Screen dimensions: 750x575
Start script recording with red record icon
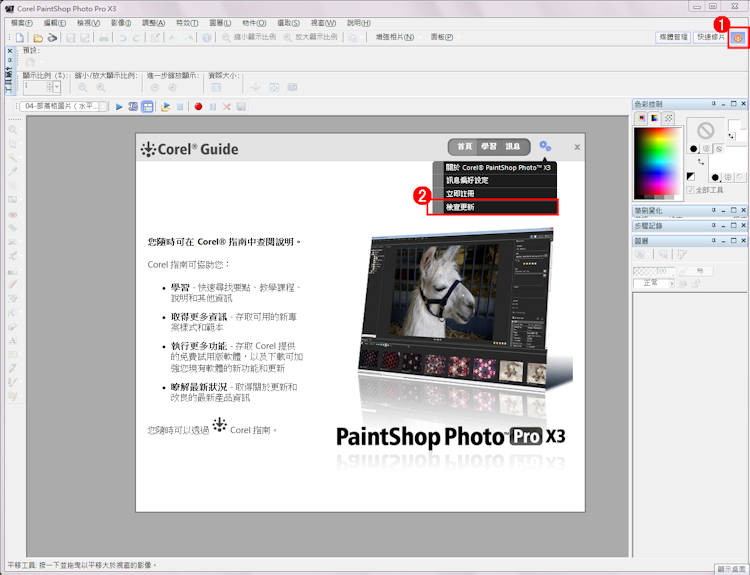point(198,106)
